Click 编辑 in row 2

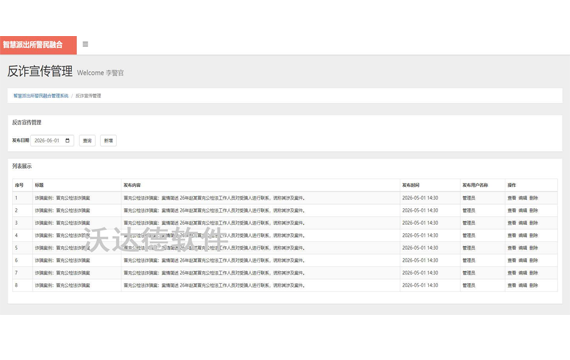pos(523,211)
